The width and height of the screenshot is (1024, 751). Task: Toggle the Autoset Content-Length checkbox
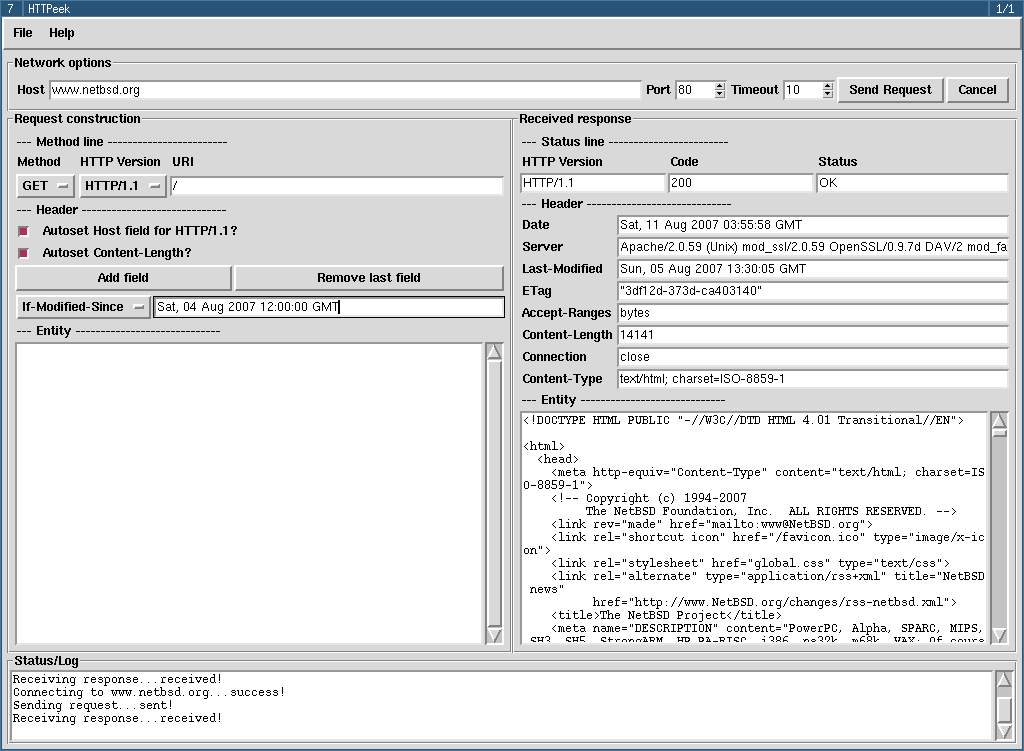tap(24, 253)
